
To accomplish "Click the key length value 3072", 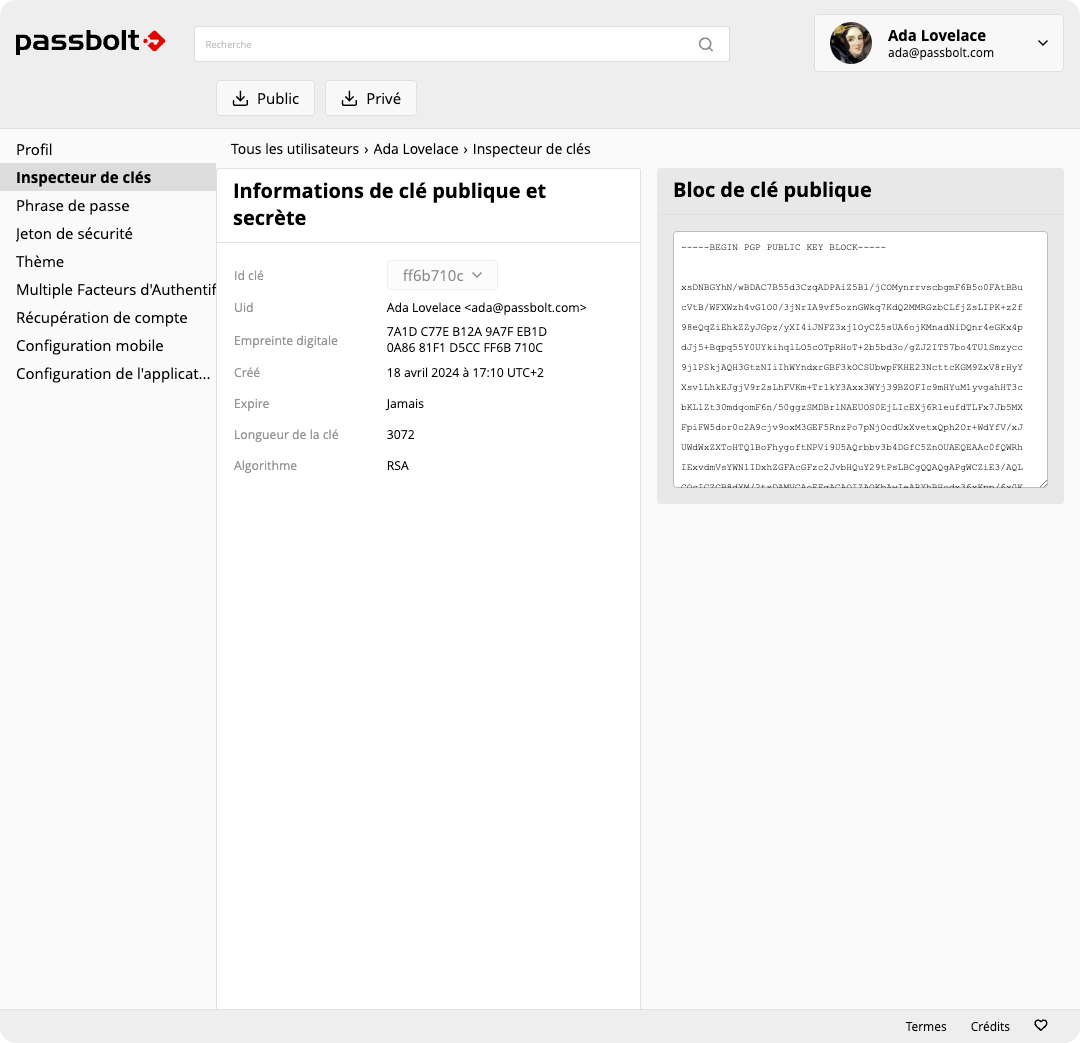I will click(x=400, y=435).
